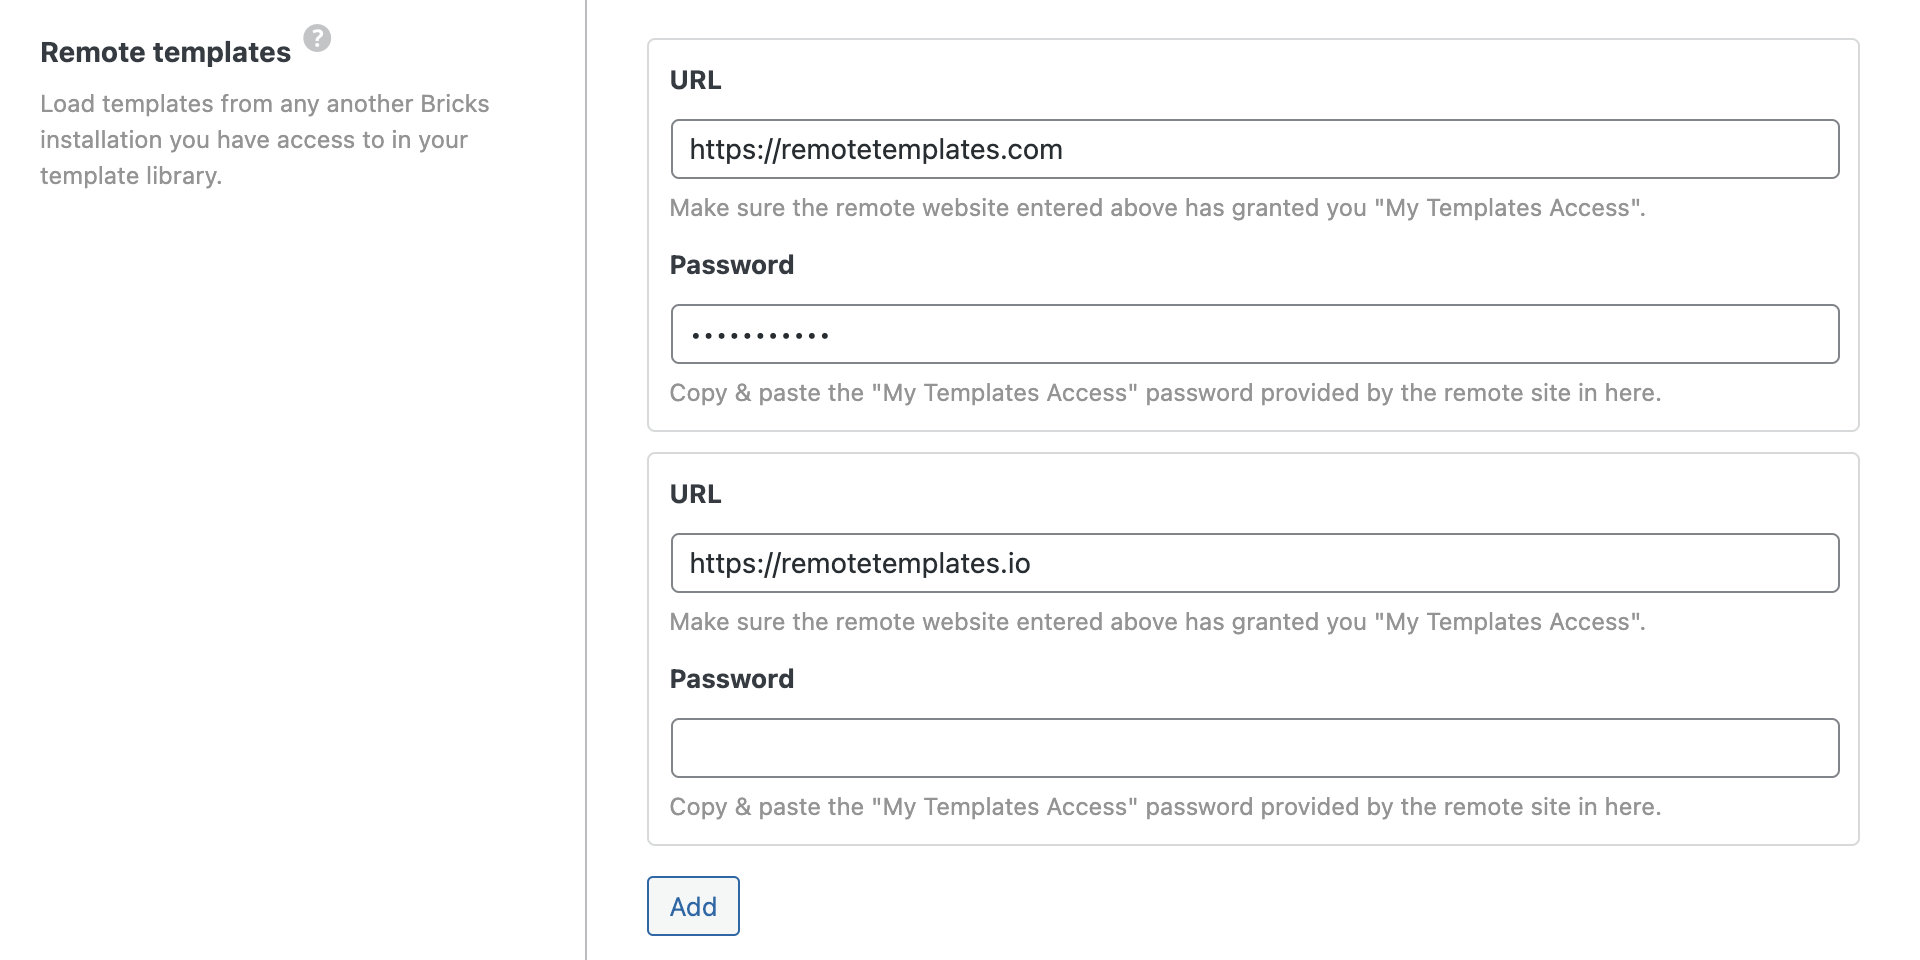Click the "Make sure" hint under the remotetemplates.com URL

click(x=1156, y=208)
